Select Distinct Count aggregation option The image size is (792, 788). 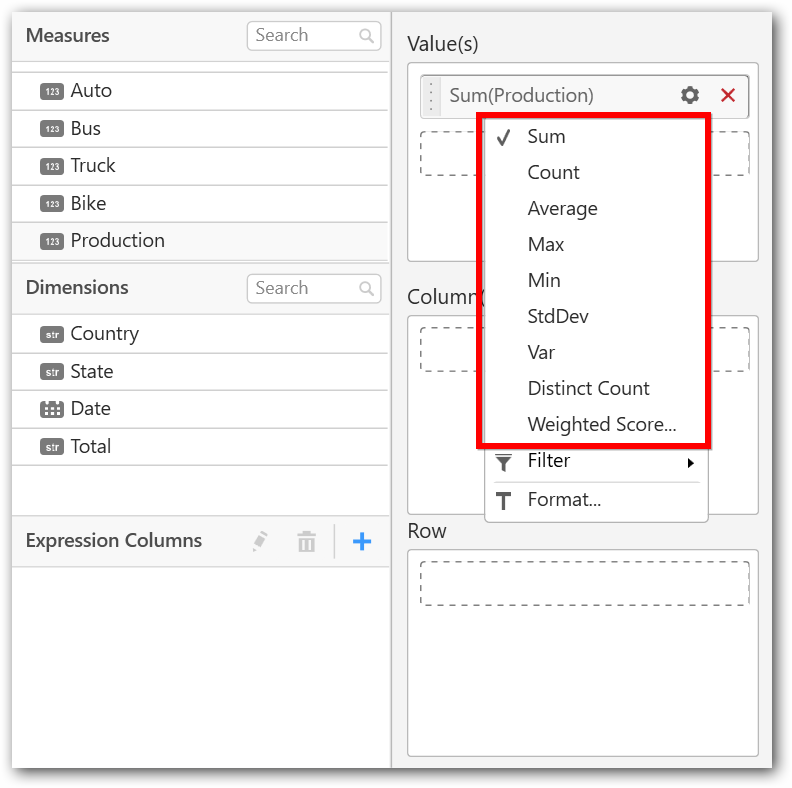click(588, 389)
